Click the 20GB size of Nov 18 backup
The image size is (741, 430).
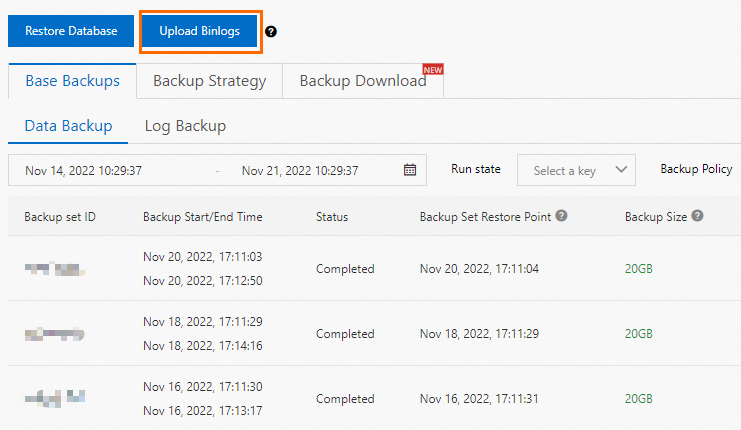(638, 334)
